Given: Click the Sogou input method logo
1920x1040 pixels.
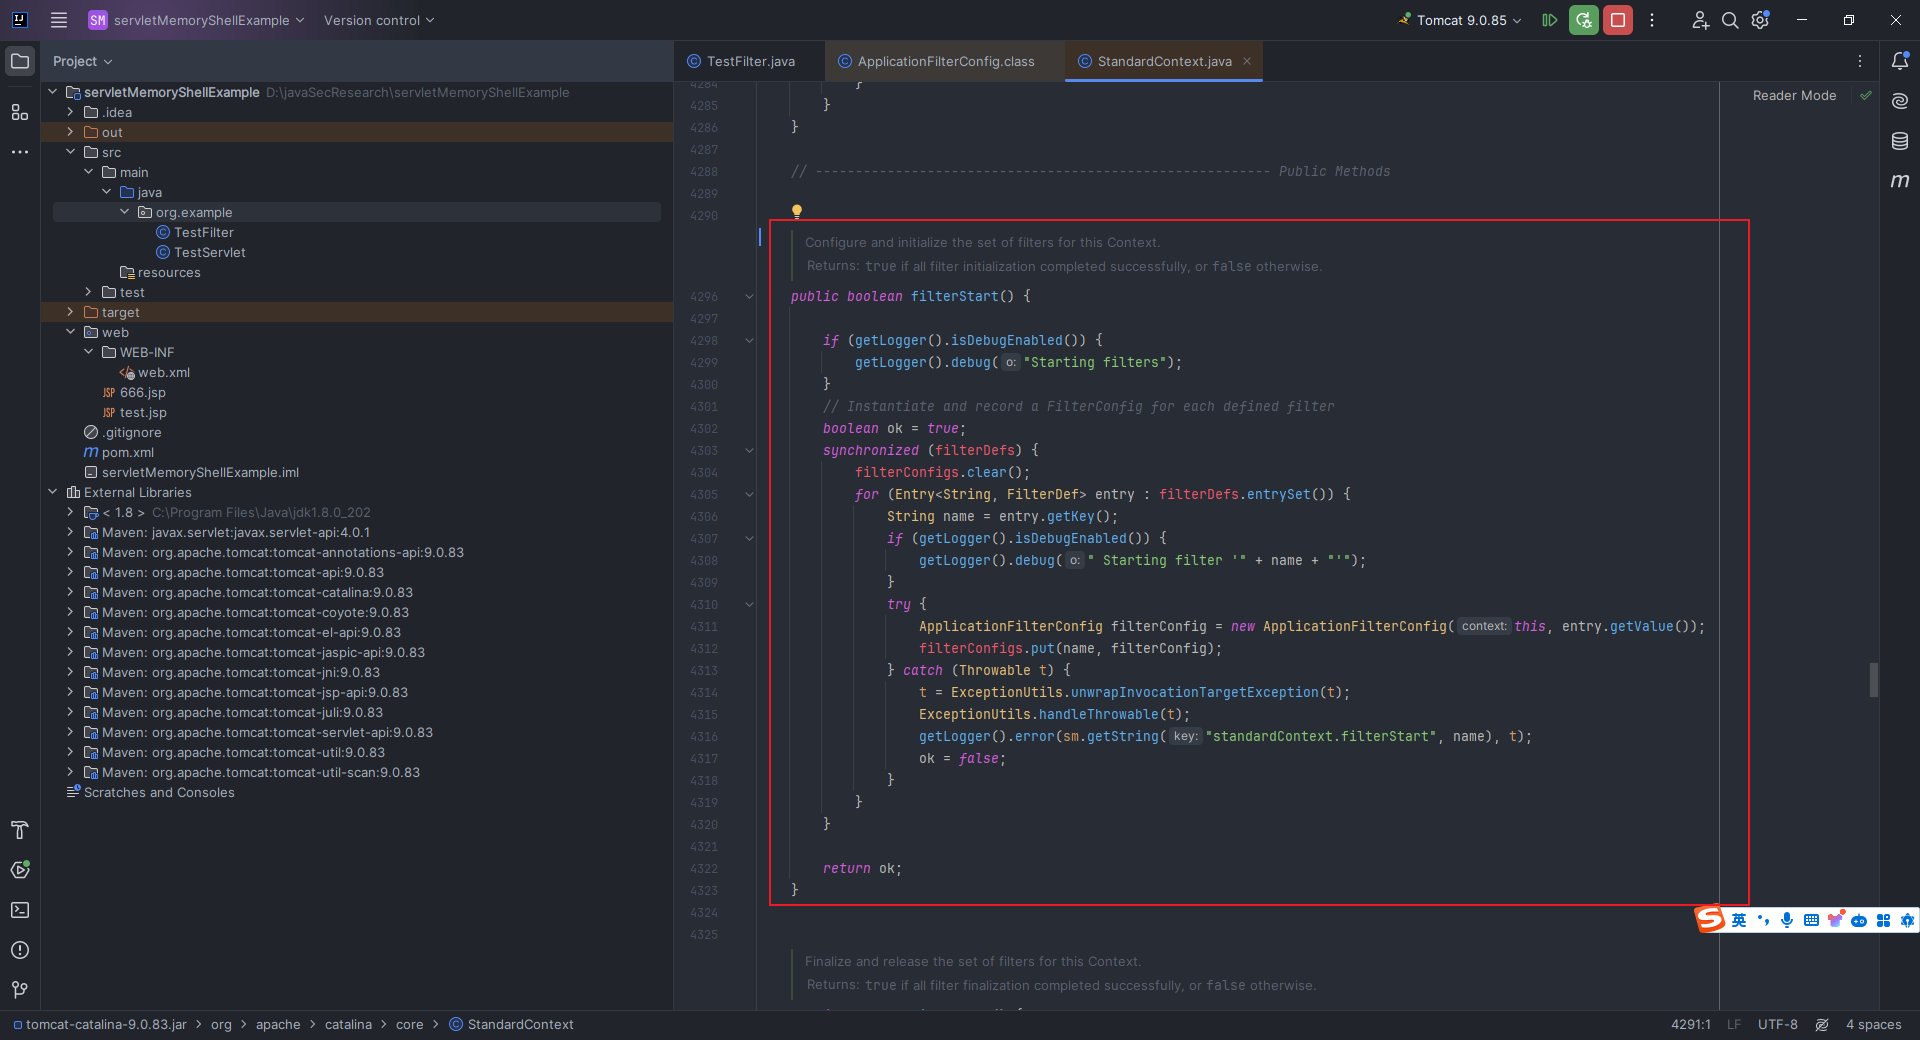Looking at the screenshot, I should 1710,919.
